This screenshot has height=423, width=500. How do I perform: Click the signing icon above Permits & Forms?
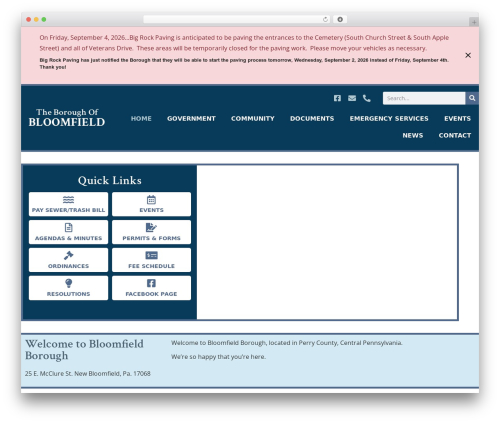pyautogui.click(x=151, y=228)
